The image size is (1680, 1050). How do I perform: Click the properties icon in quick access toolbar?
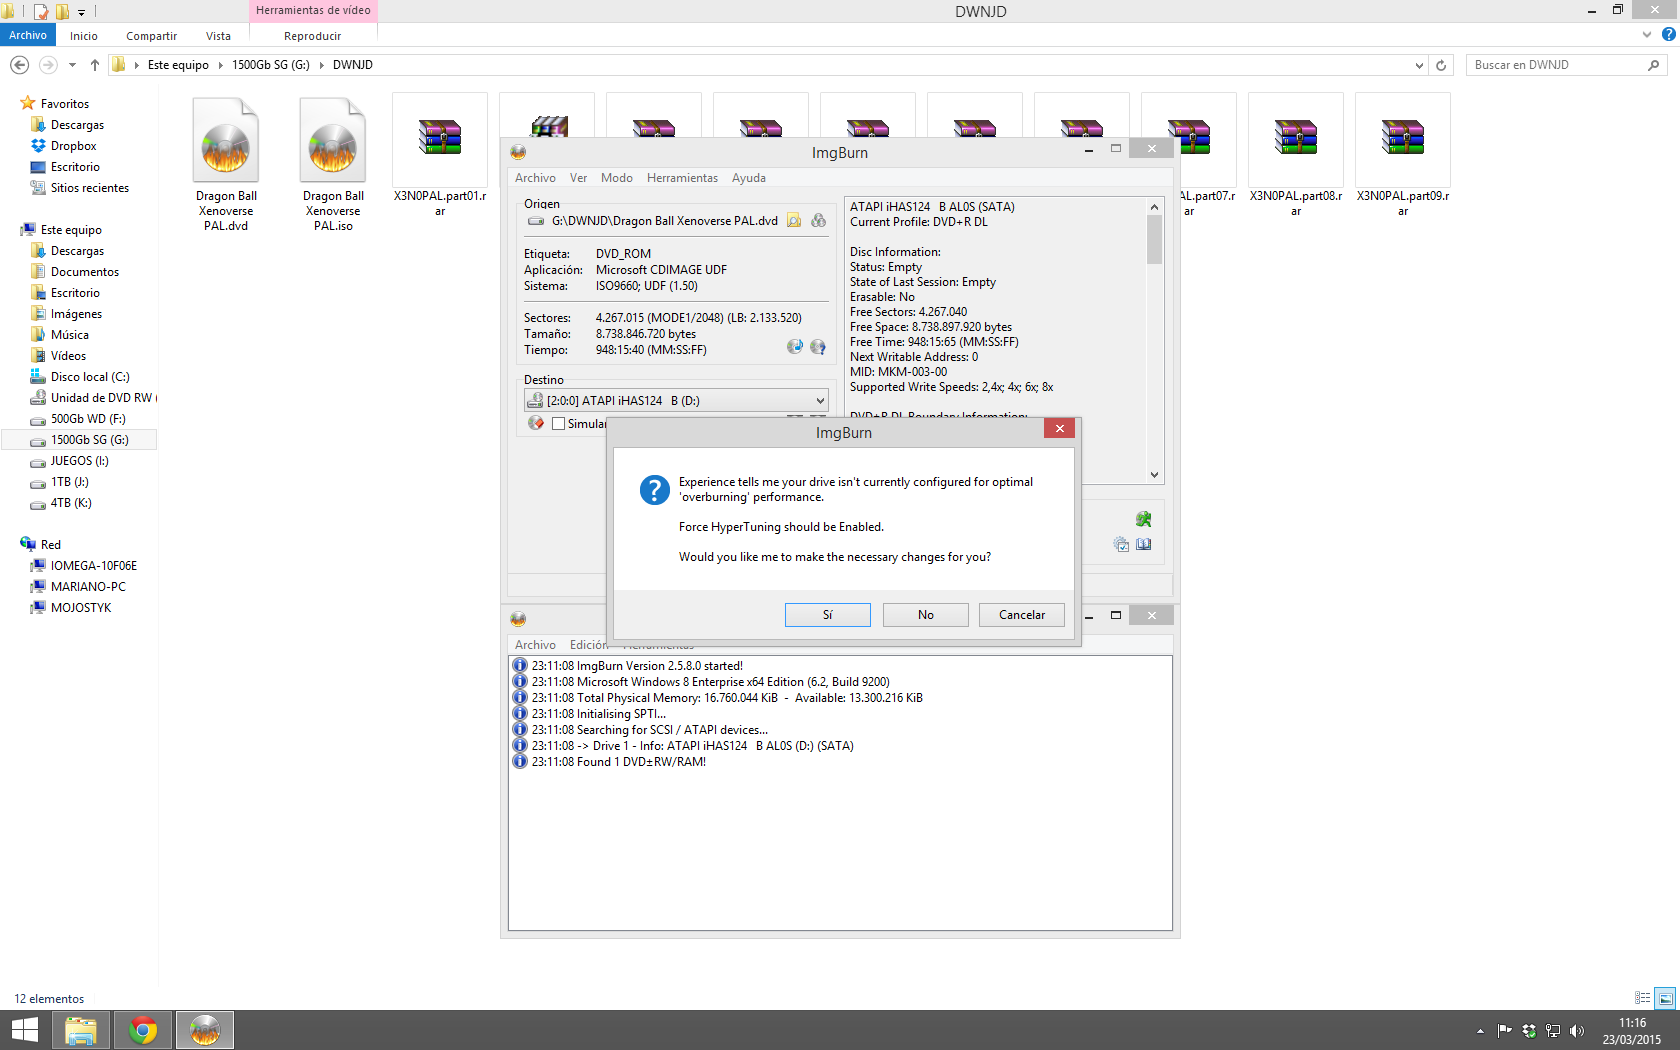coord(41,12)
